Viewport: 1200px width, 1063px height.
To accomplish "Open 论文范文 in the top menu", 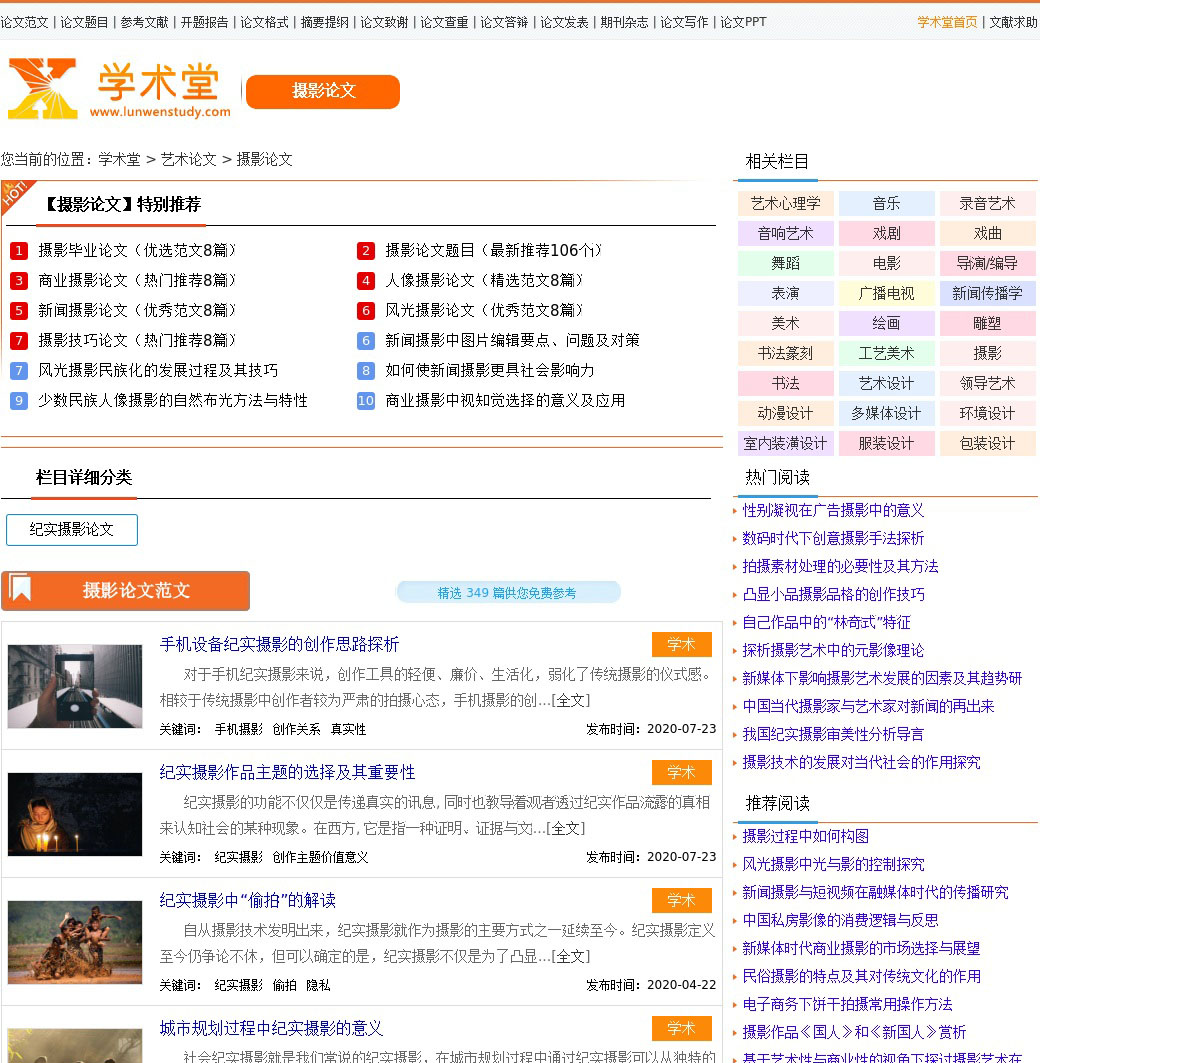I will tap(24, 22).
